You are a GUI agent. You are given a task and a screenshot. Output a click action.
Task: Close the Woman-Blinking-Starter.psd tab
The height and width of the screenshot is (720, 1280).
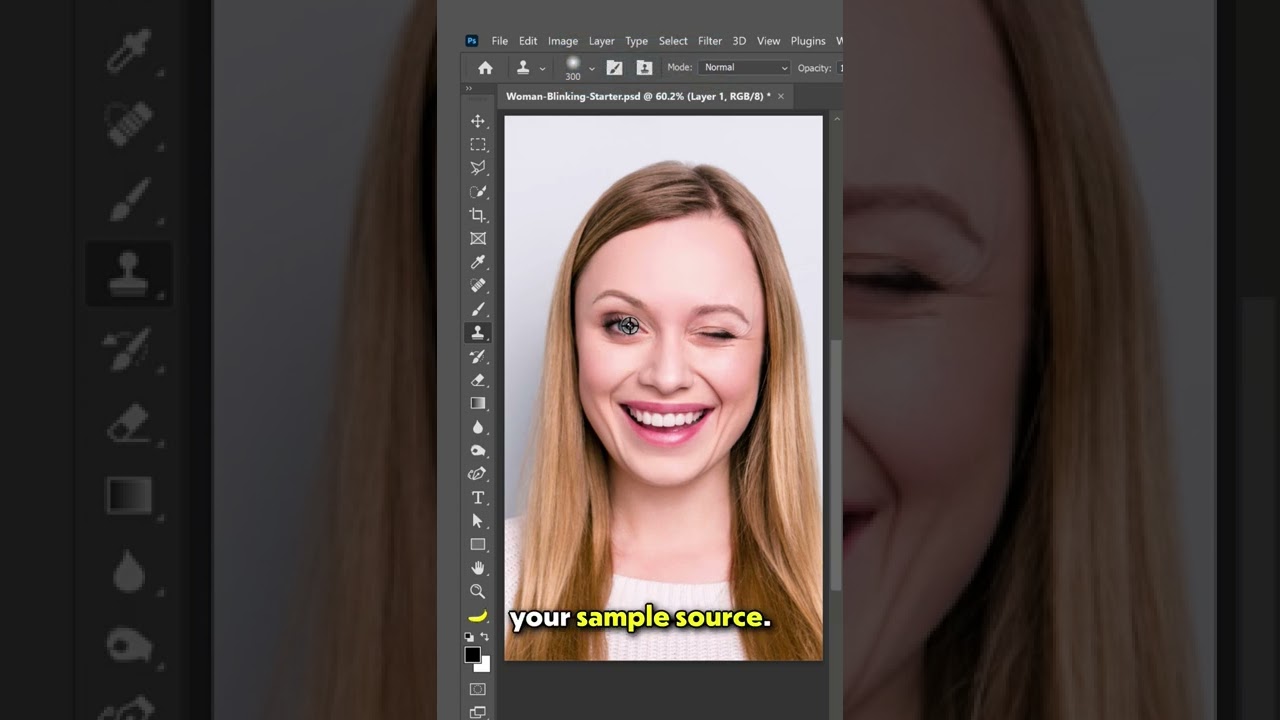[x=781, y=97]
